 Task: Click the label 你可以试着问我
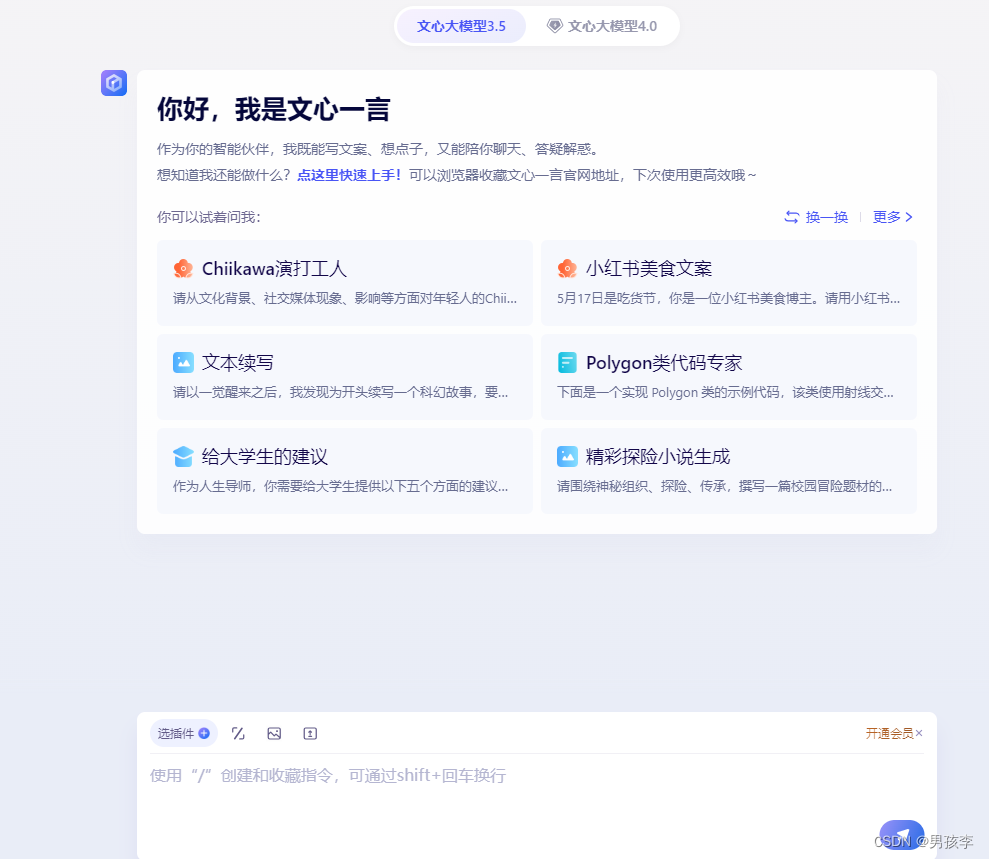[209, 217]
